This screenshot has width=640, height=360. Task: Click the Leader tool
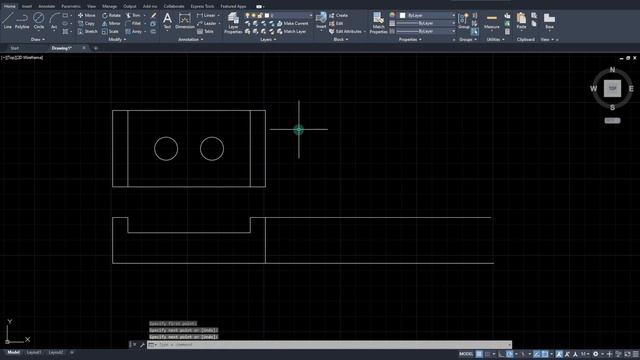207,23
